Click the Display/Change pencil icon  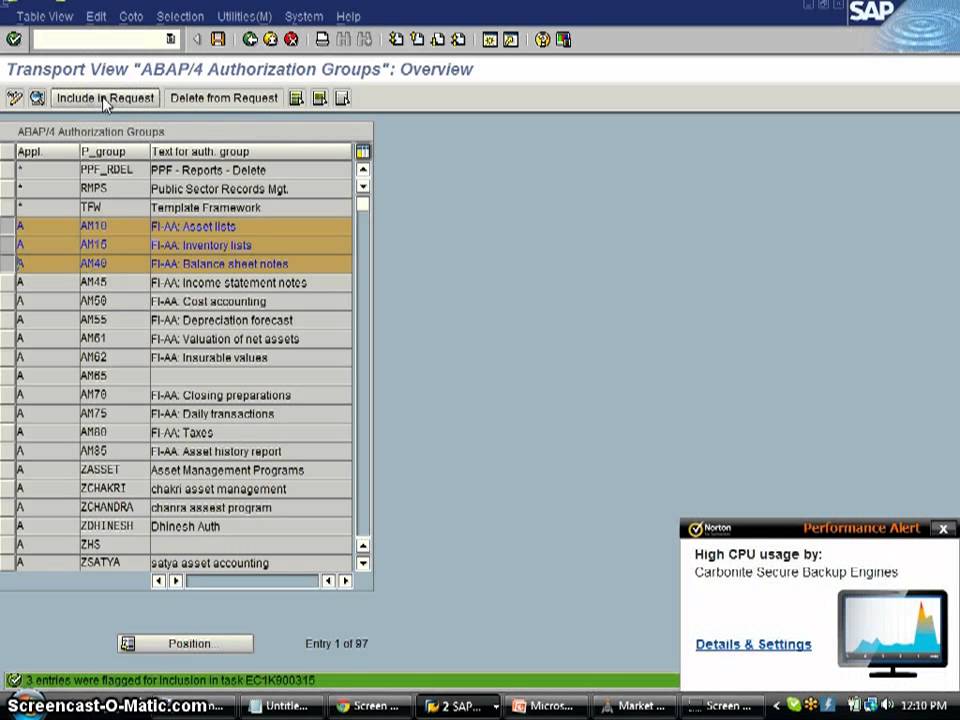[x=15, y=98]
